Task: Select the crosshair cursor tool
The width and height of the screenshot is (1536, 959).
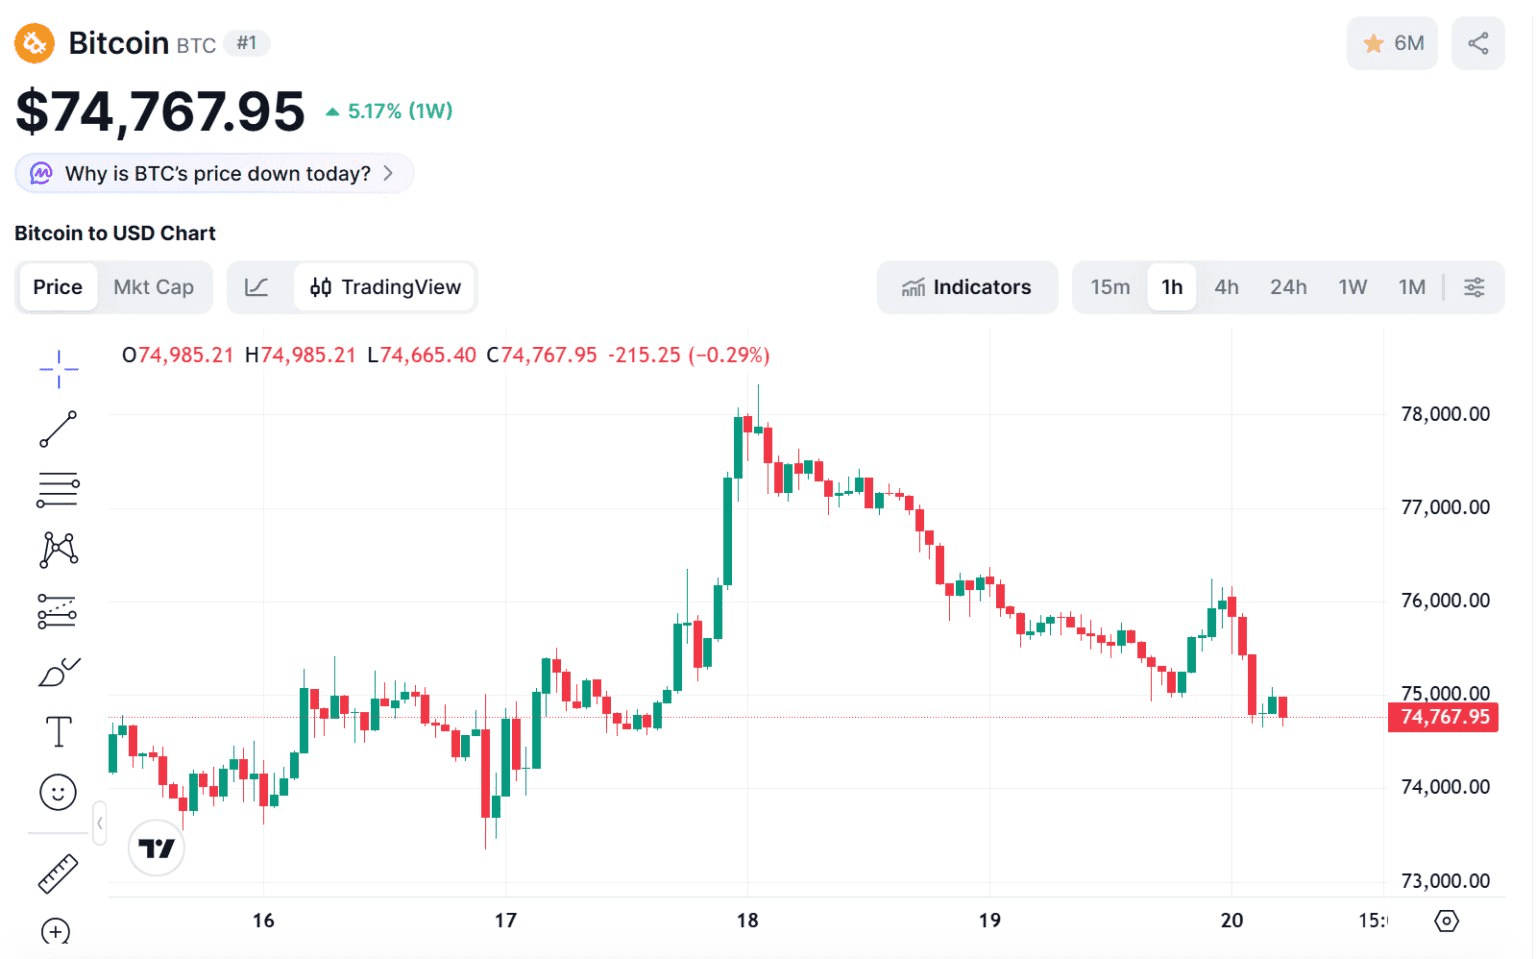Action: [59, 369]
